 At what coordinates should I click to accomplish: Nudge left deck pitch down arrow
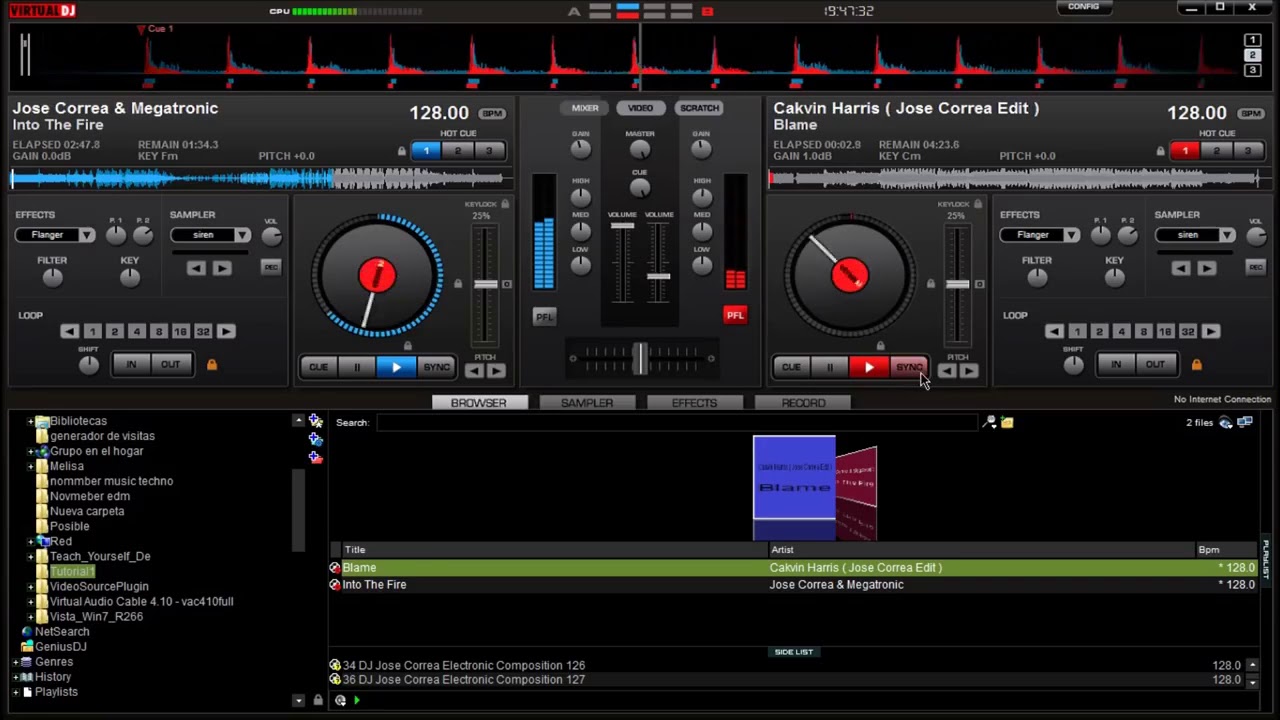(474, 371)
